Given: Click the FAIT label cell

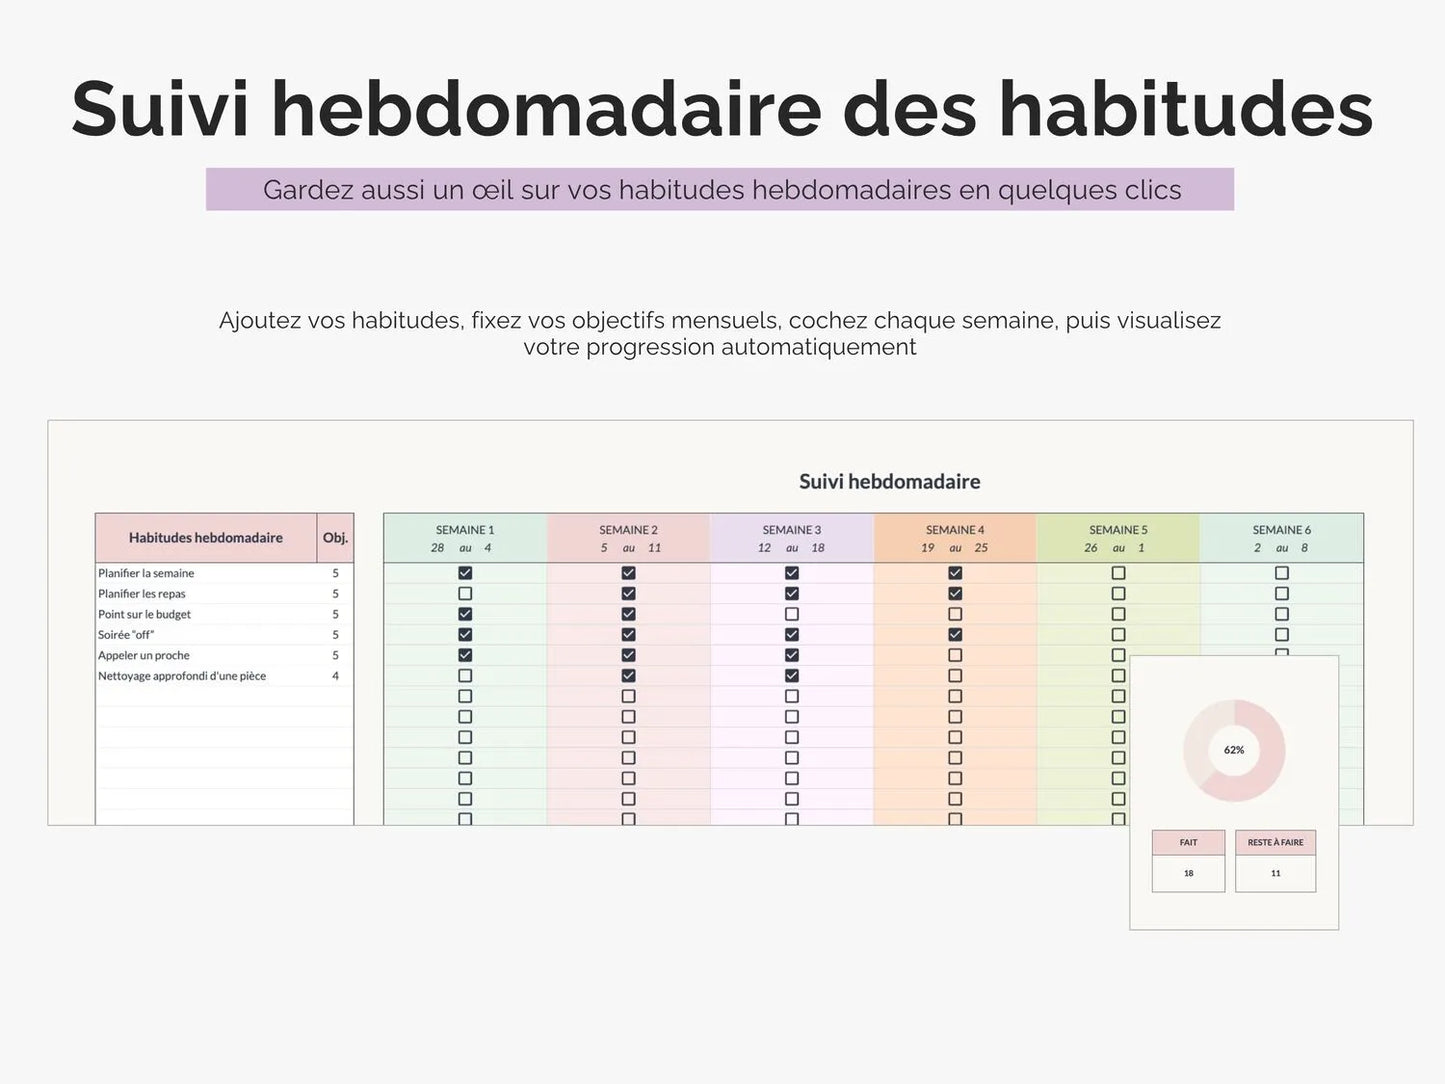Looking at the screenshot, I should (x=1188, y=842).
